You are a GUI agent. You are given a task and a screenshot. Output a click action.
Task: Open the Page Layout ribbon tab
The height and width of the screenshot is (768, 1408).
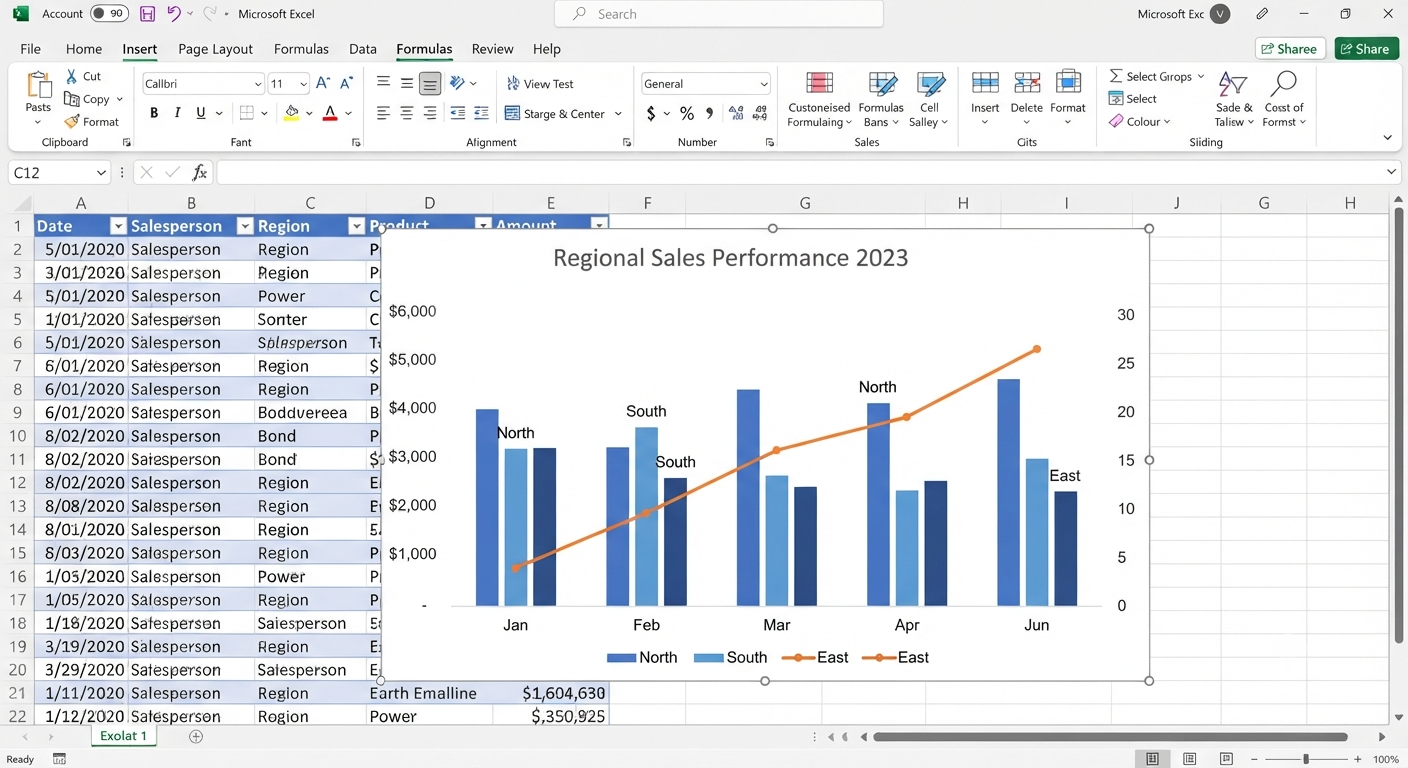(x=215, y=49)
